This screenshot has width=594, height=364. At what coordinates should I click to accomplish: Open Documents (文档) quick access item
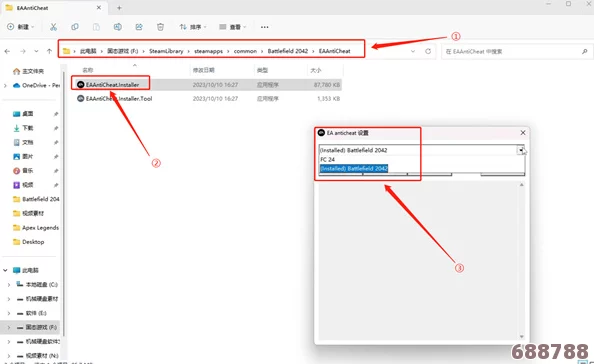[x=23, y=142]
